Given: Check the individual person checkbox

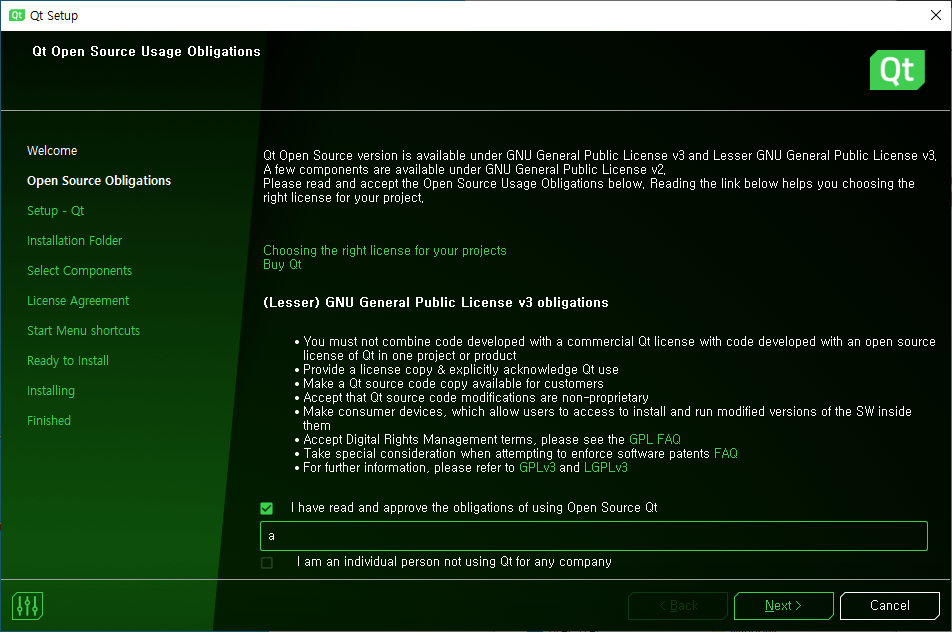Looking at the screenshot, I should pos(267,563).
